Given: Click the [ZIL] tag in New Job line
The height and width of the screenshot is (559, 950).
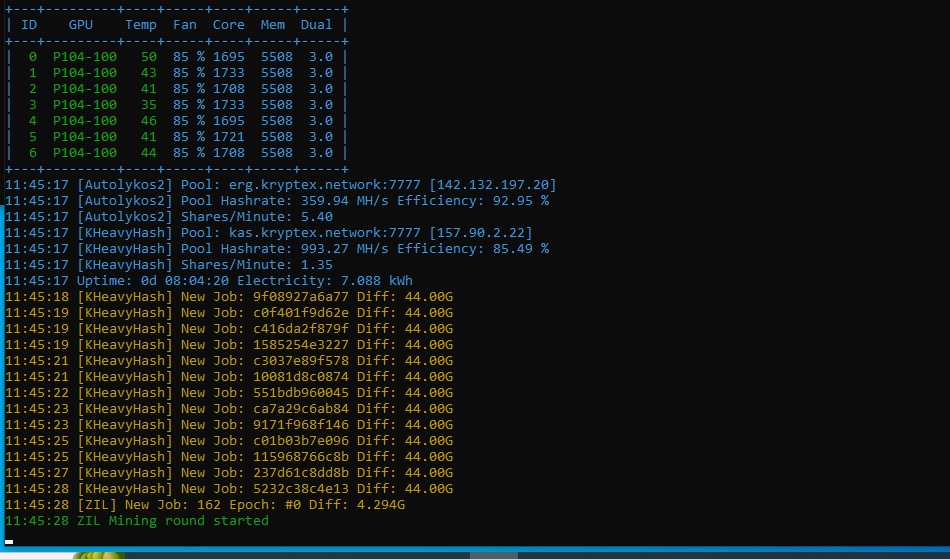Looking at the screenshot, I should tap(96, 504).
